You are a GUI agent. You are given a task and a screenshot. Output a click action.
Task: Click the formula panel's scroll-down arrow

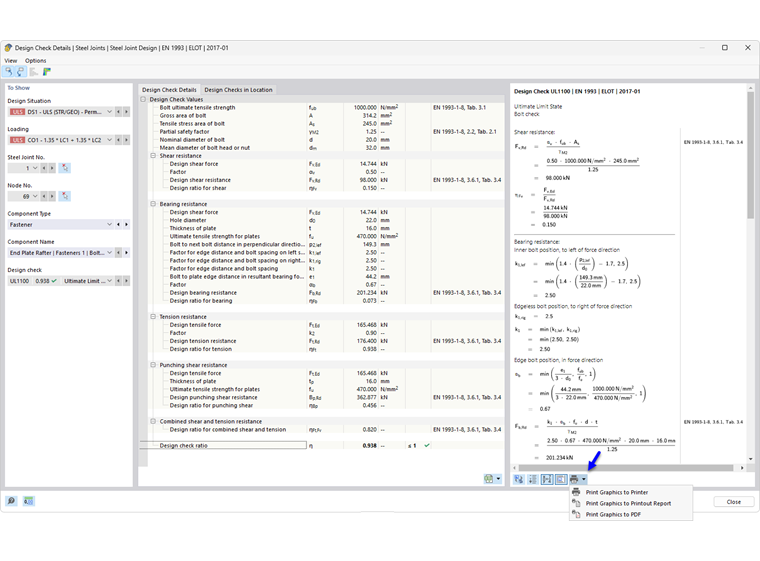(750, 459)
